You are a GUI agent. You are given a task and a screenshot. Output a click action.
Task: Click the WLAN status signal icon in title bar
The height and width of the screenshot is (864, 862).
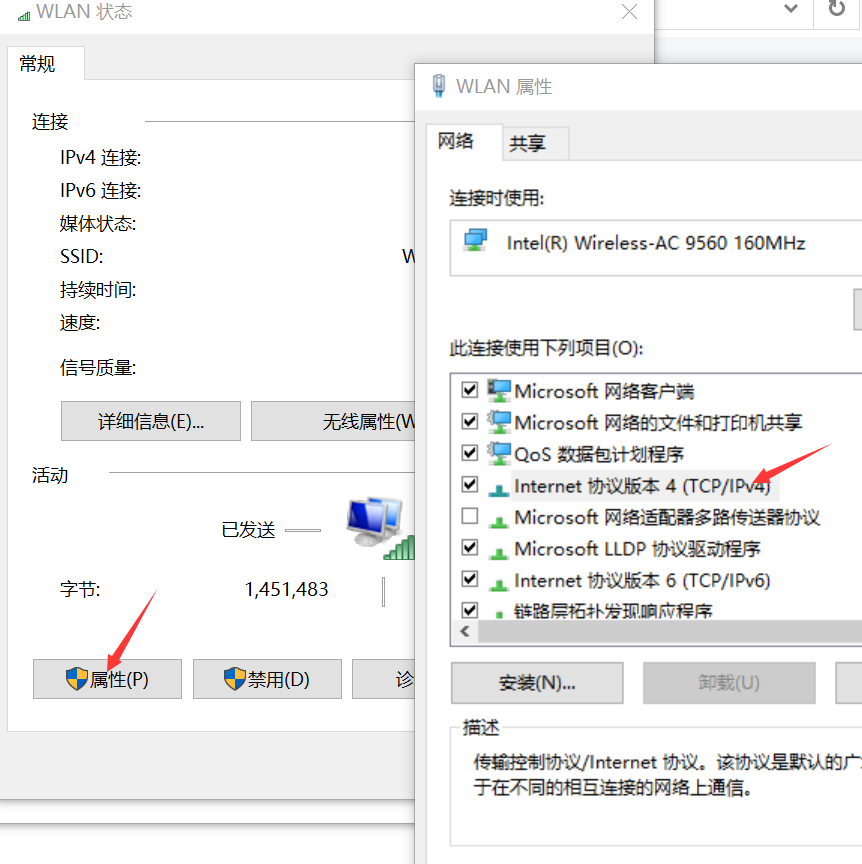(x=24, y=16)
